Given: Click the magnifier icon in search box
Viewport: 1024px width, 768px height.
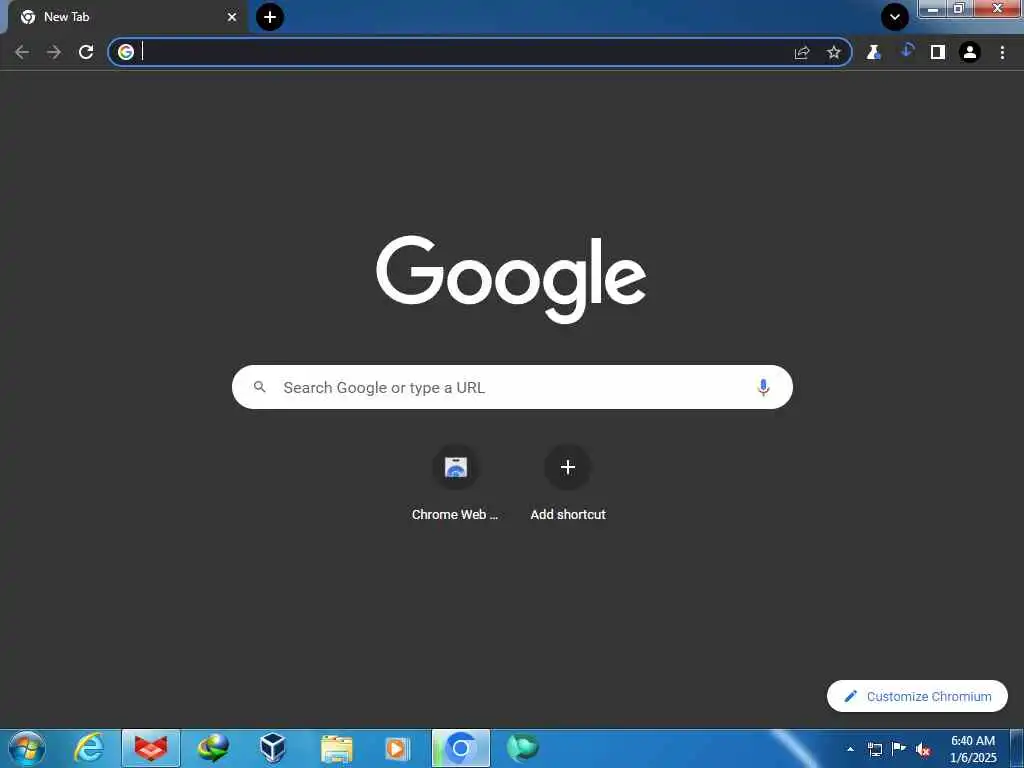Looking at the screenshot, I should tap(260, 387).
